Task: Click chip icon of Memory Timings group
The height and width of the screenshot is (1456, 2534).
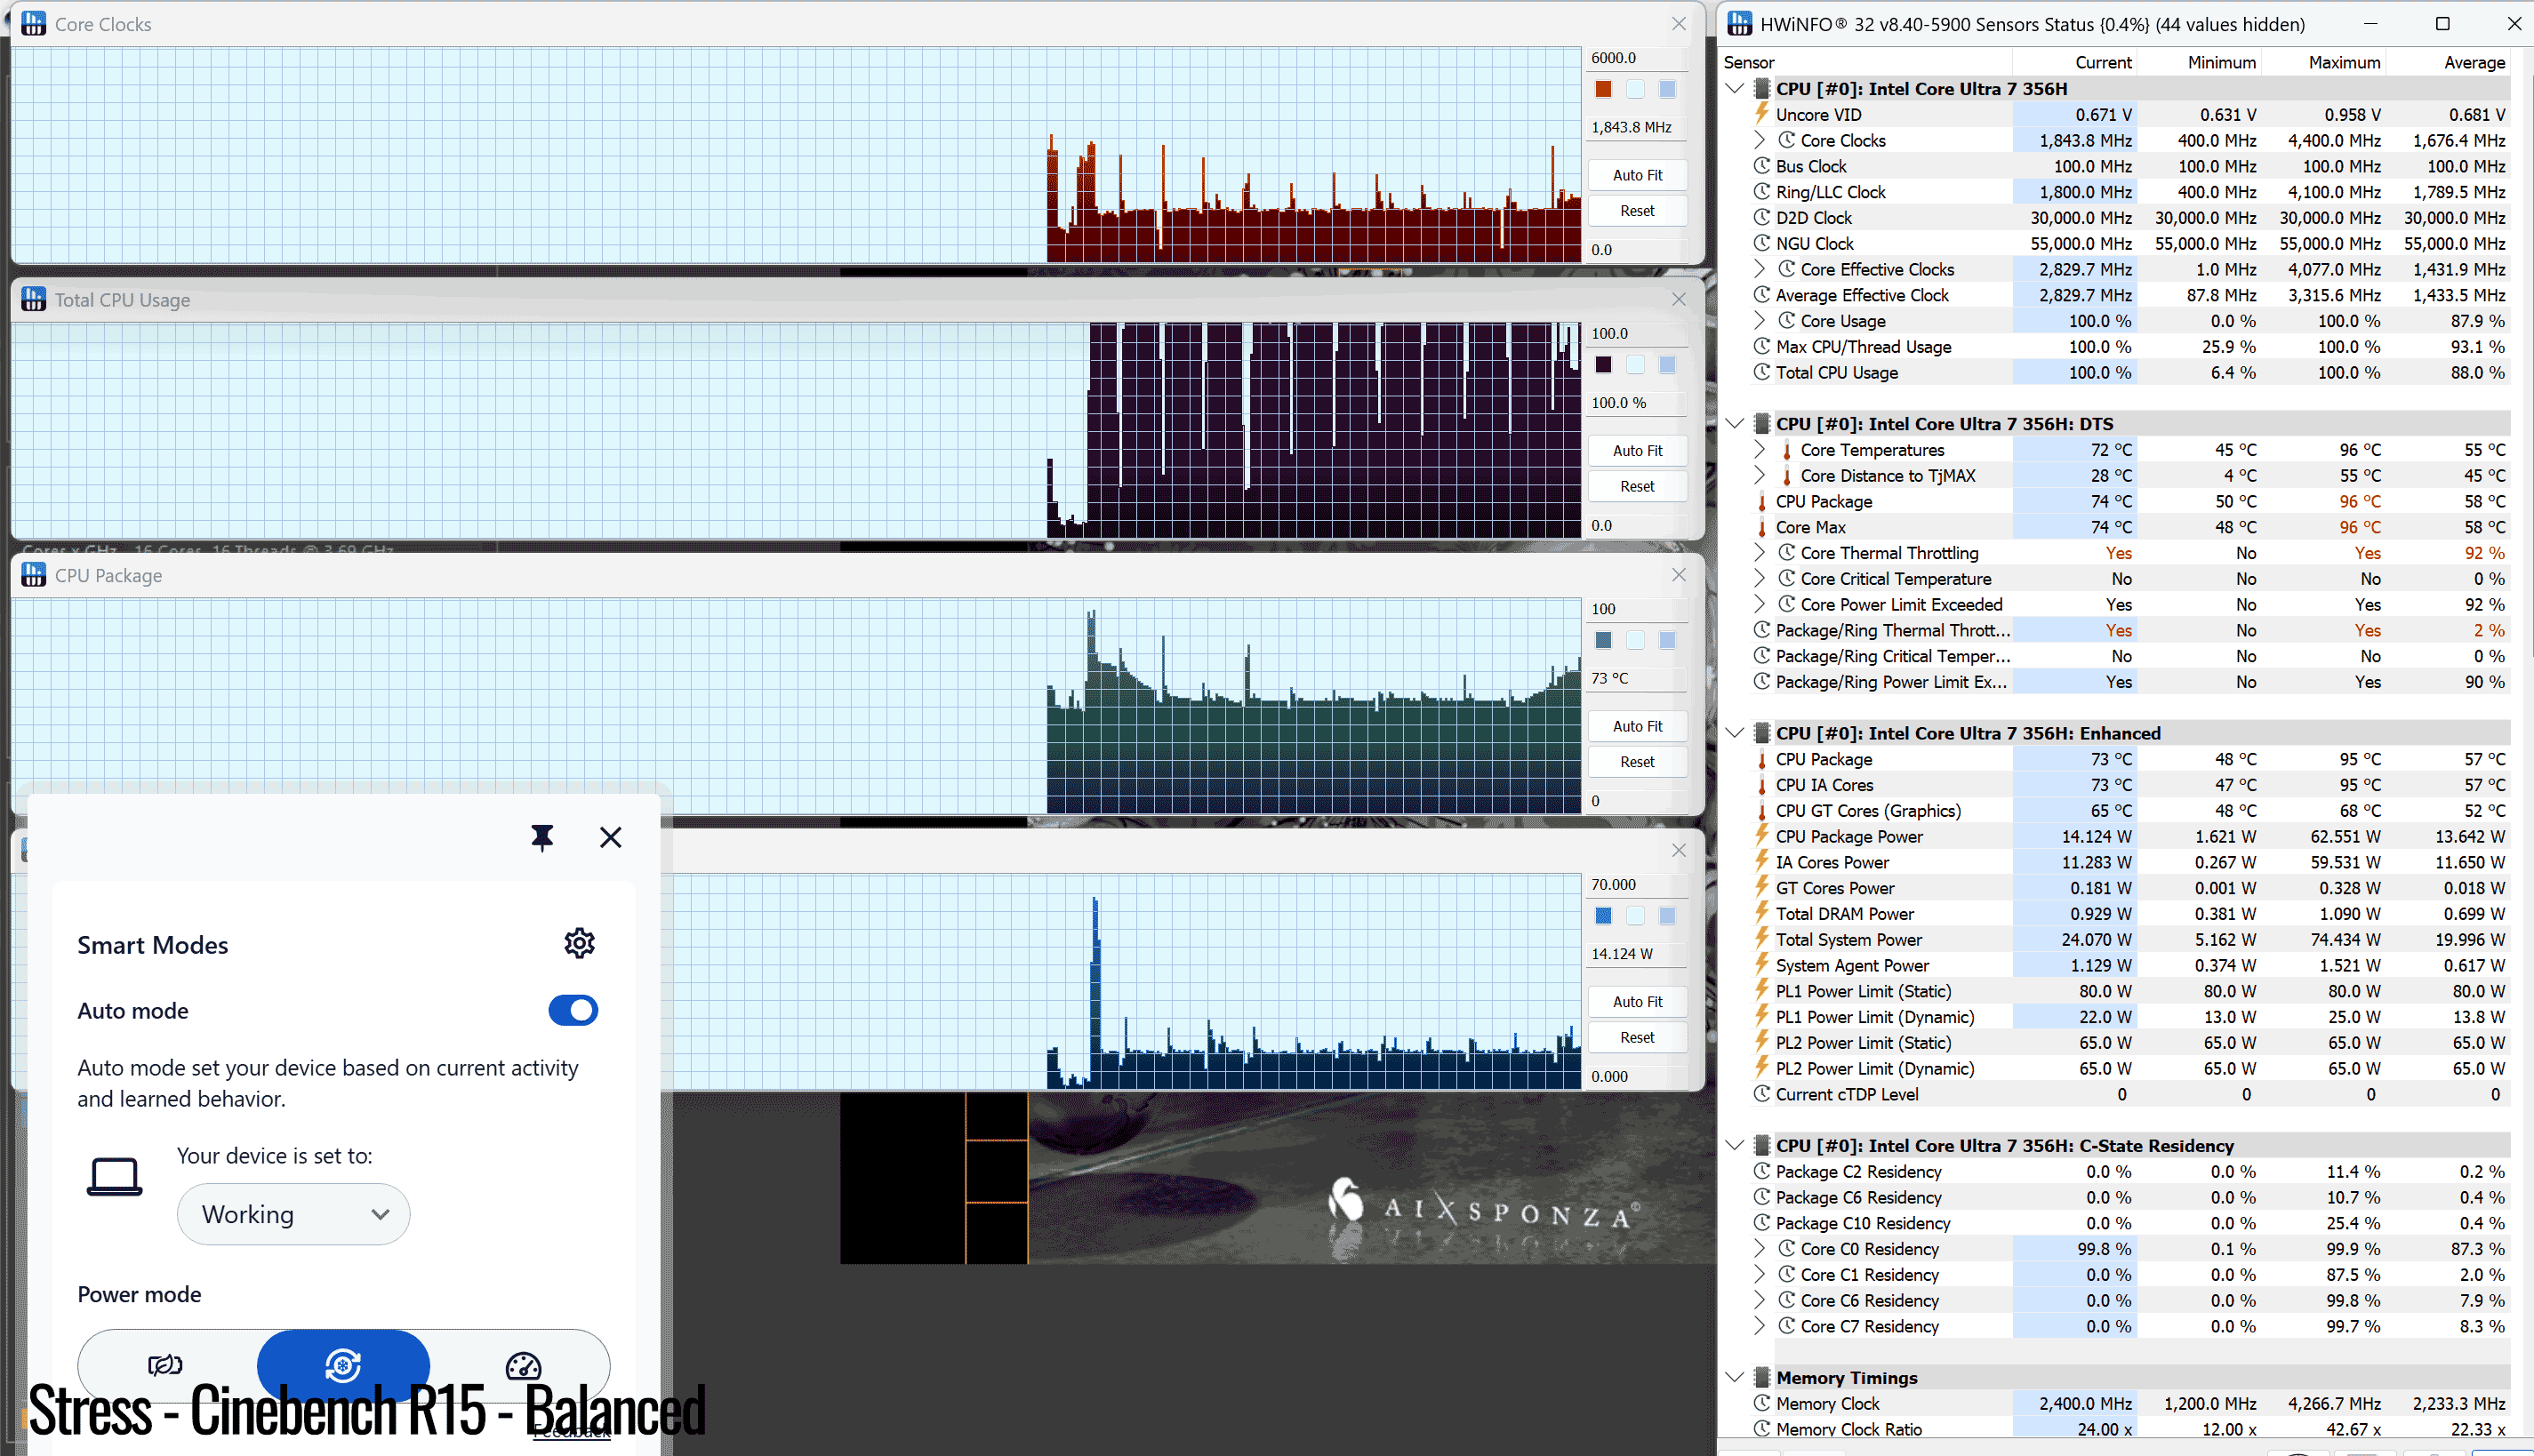Action: [x=1762, y=1377]
